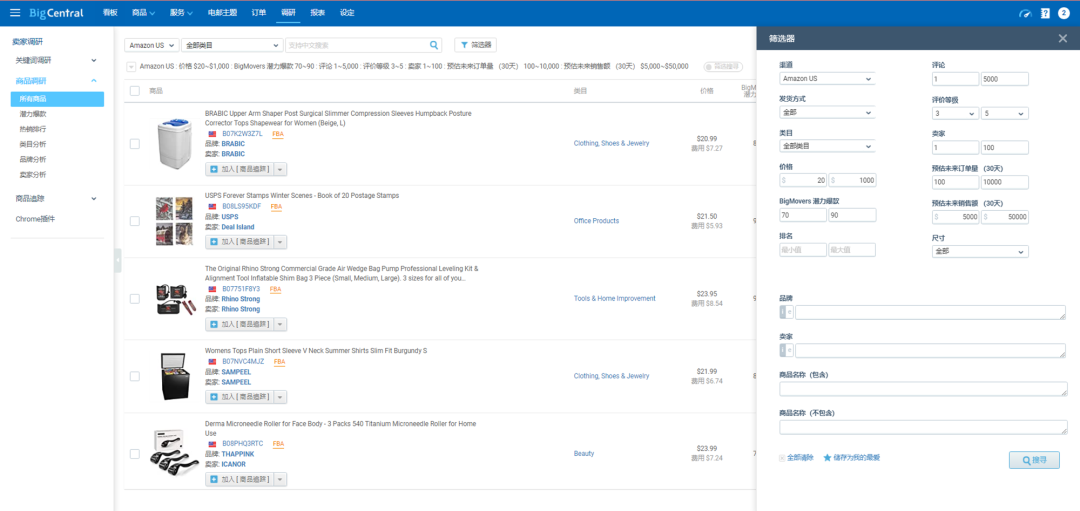Click the Derma Microneedle Roller thumbnail
The width and height of the screenshot is (1080, 511).
point(173,453)
